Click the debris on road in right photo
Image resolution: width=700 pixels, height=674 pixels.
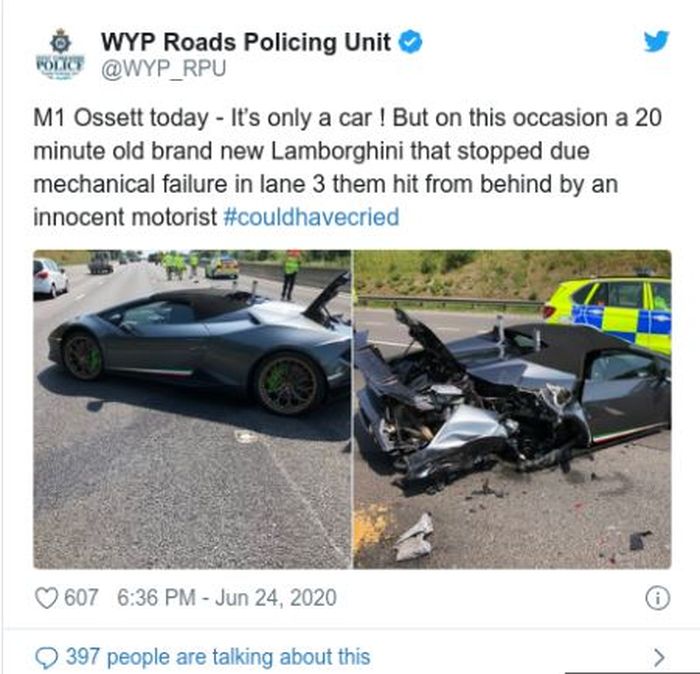click(x=413, y=537)
